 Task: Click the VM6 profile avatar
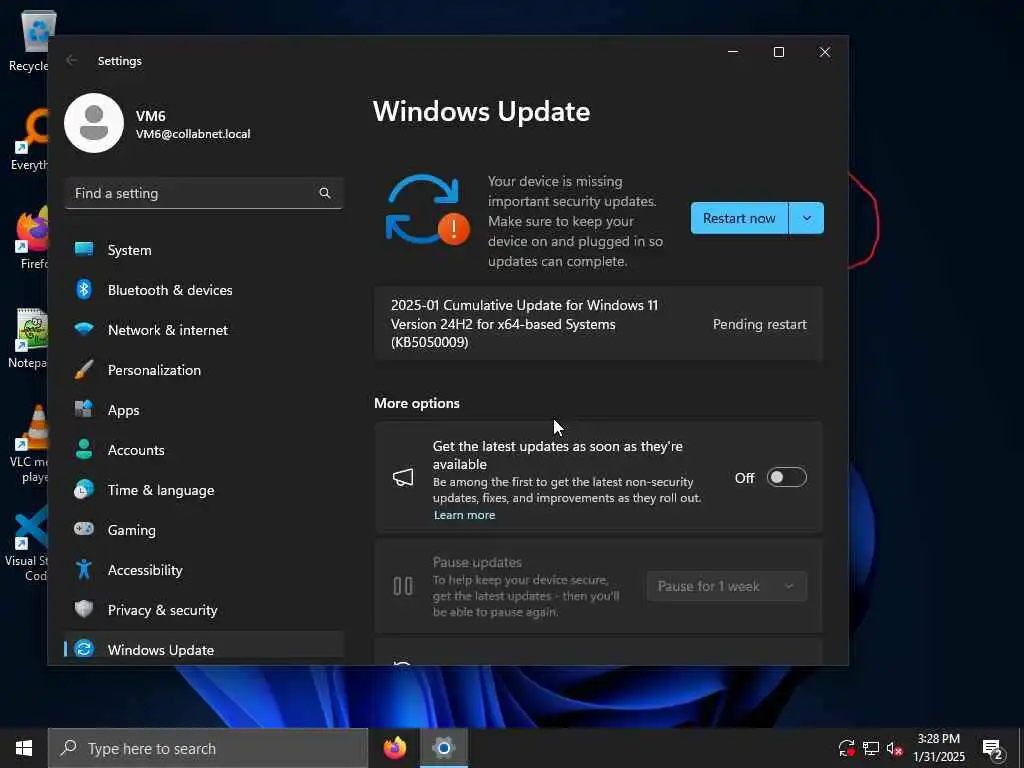94,123
